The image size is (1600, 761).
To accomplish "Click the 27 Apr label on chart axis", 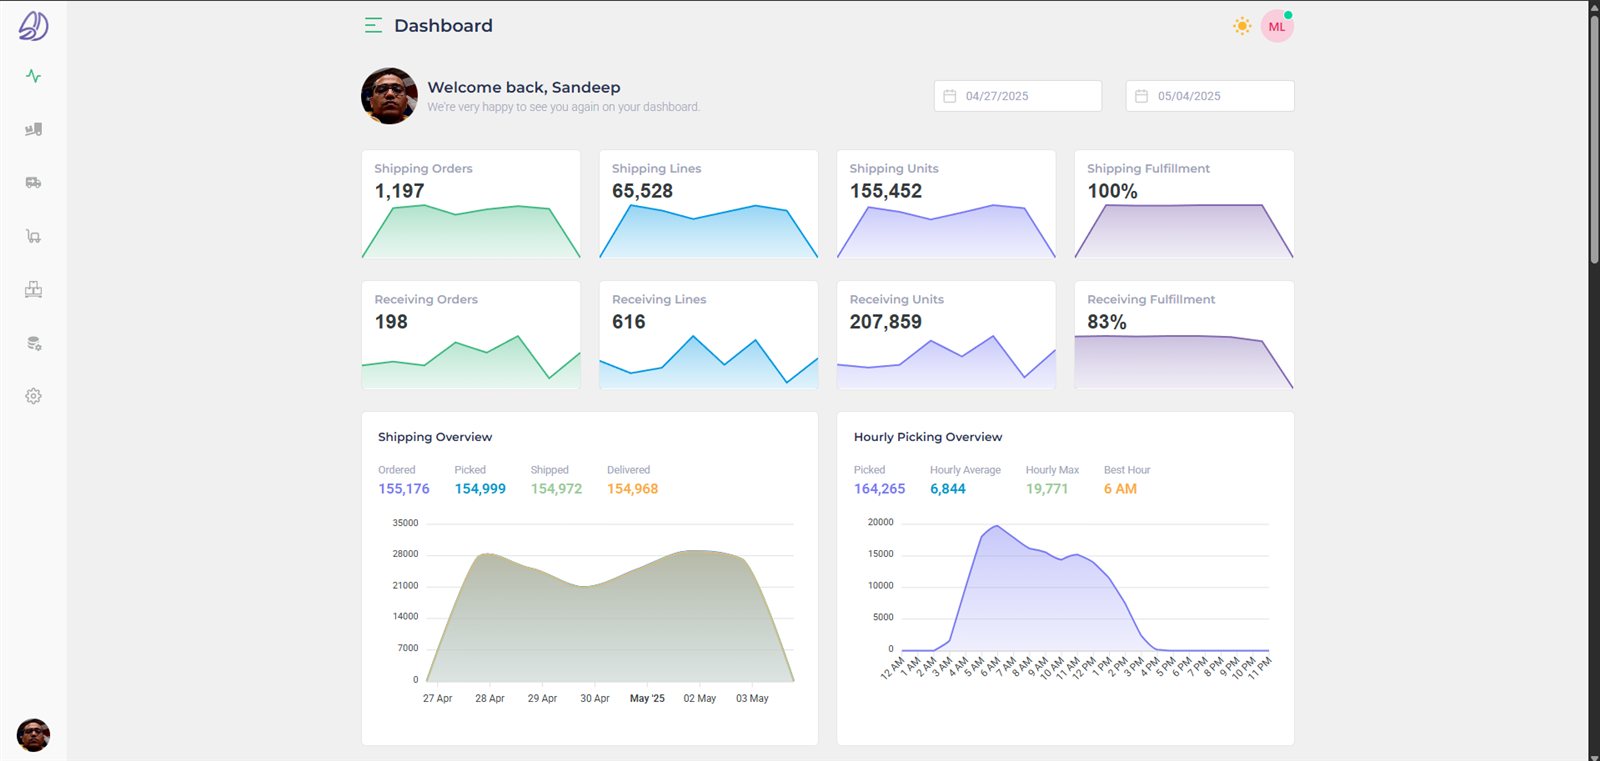I will point(437,699).
